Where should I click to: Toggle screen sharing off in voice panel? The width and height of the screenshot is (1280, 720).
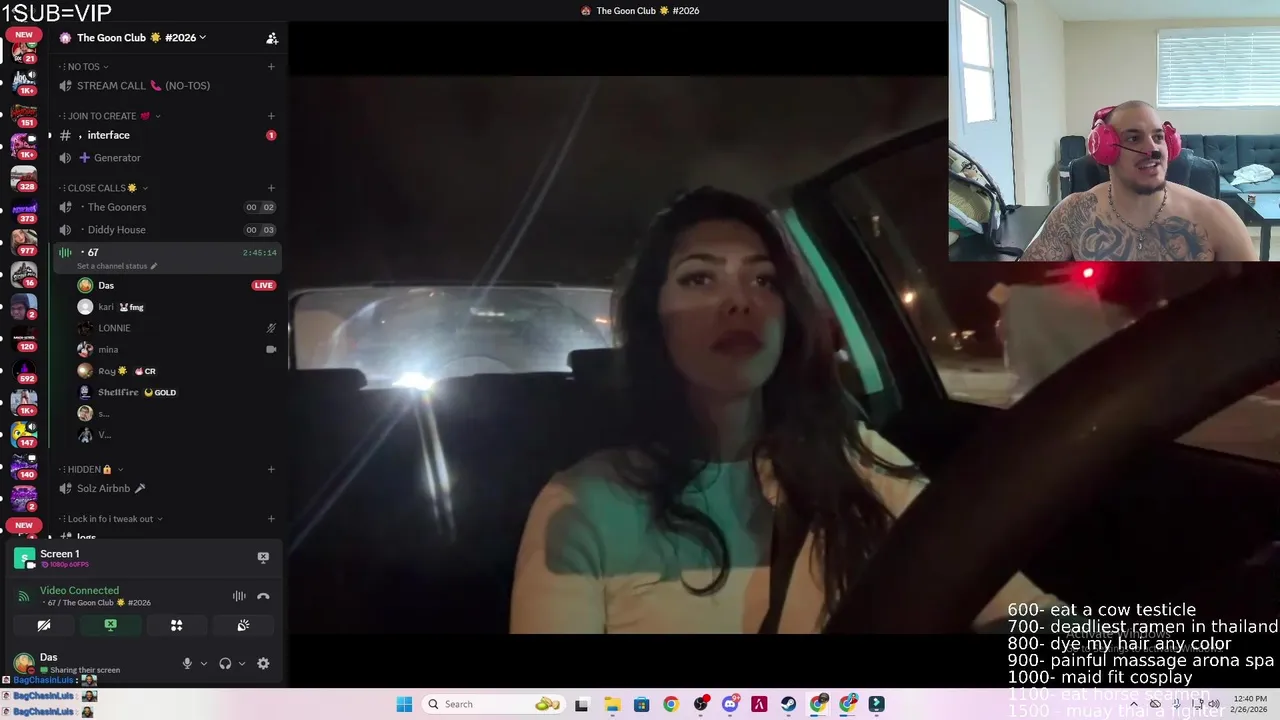tap(110, 625)
